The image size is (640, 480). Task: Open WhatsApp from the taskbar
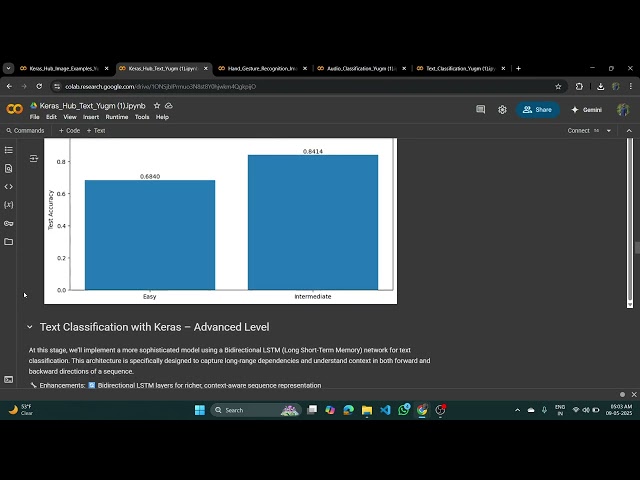[x=404, y=410]
